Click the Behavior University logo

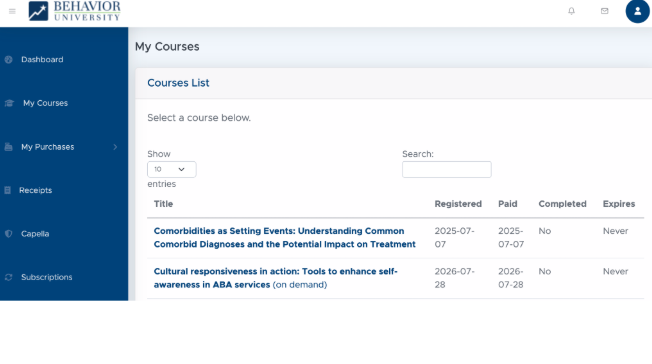click(x=75, y=11)
